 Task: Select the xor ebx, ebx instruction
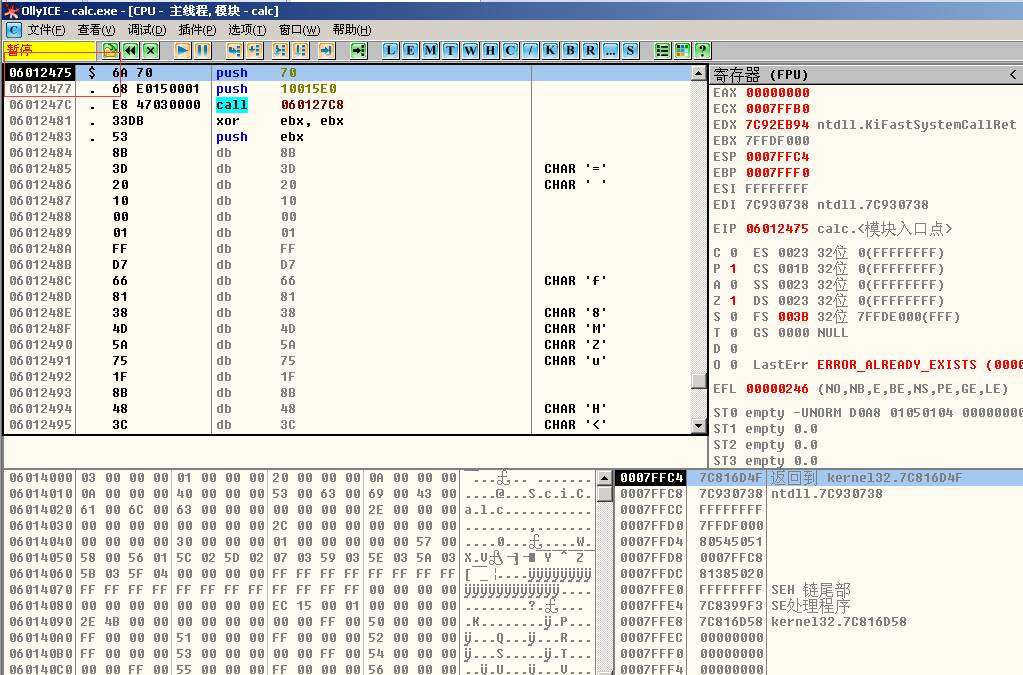coord(349,121)
